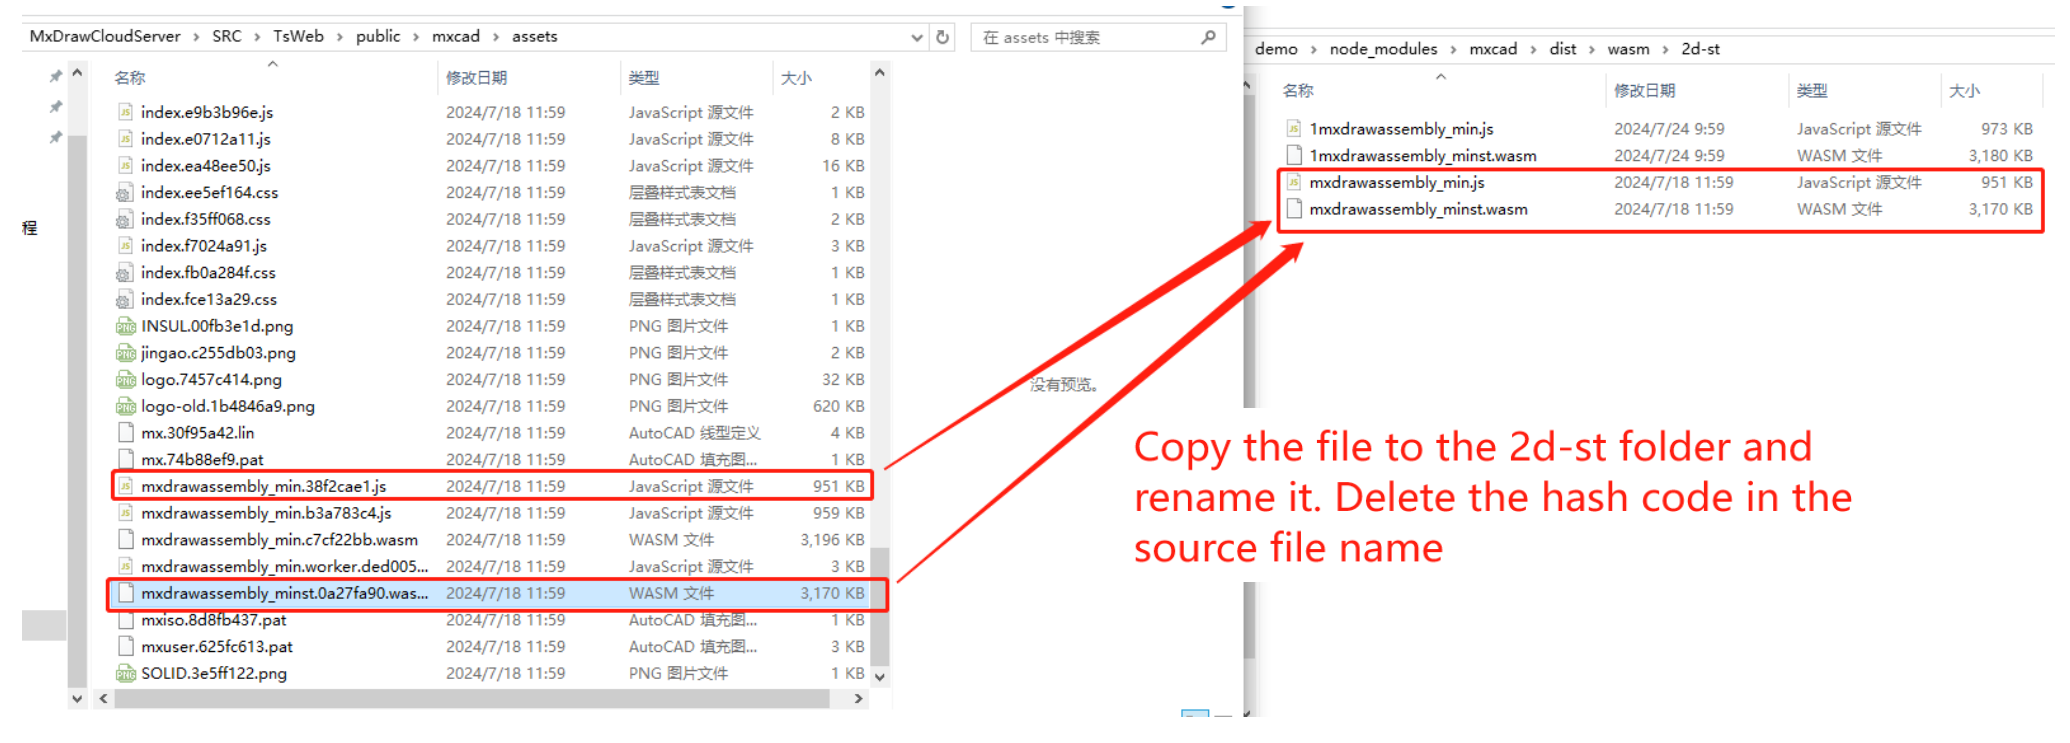Expand the chevron after SRC in breadcrumb

tap(257, 37)
